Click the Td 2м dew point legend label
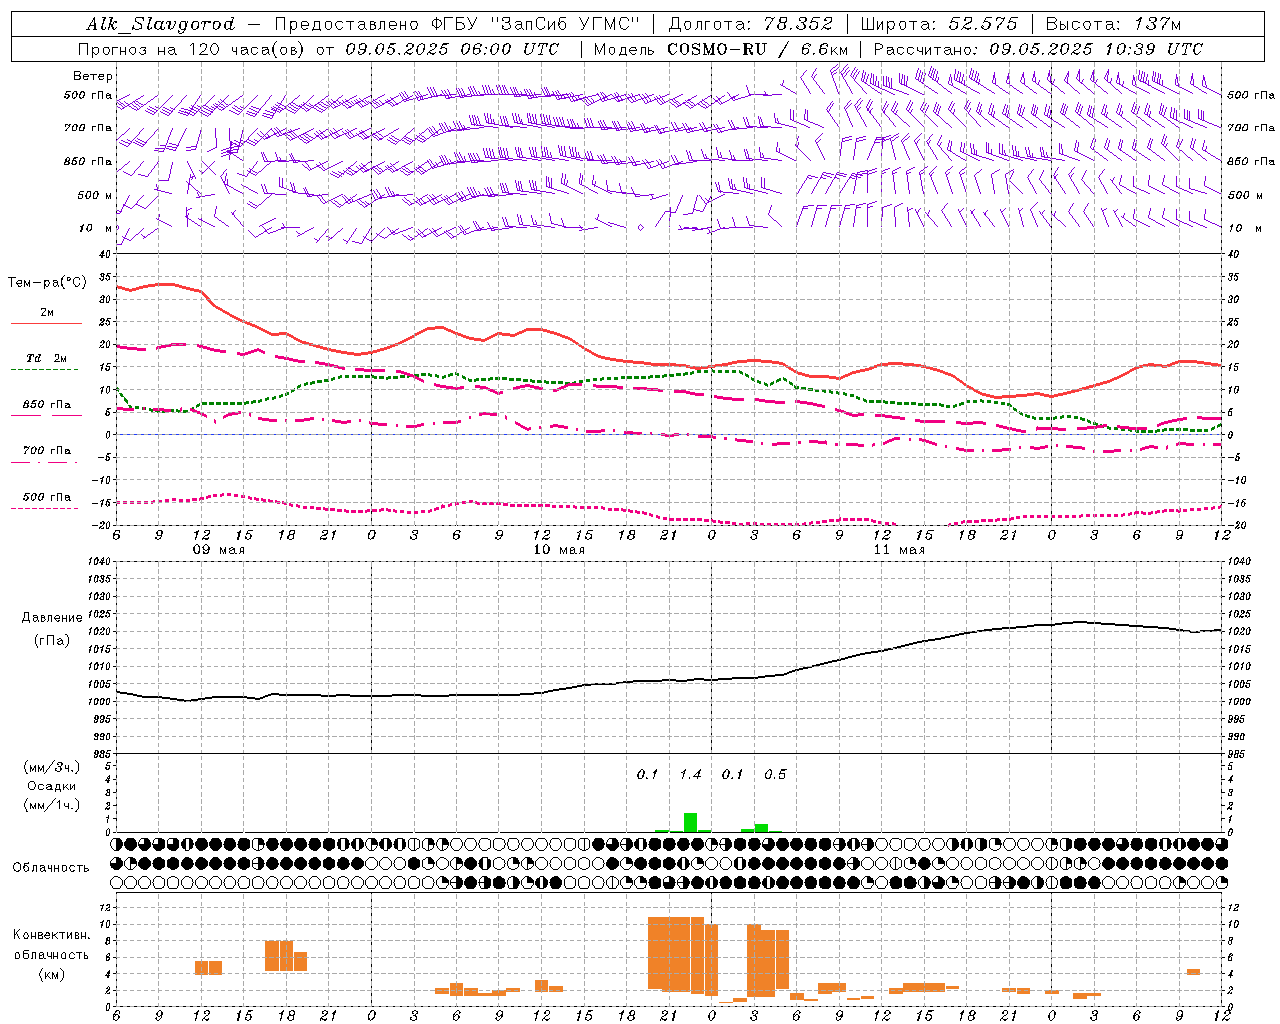This screenshot has height=1024, width=1280. point(46,358)
